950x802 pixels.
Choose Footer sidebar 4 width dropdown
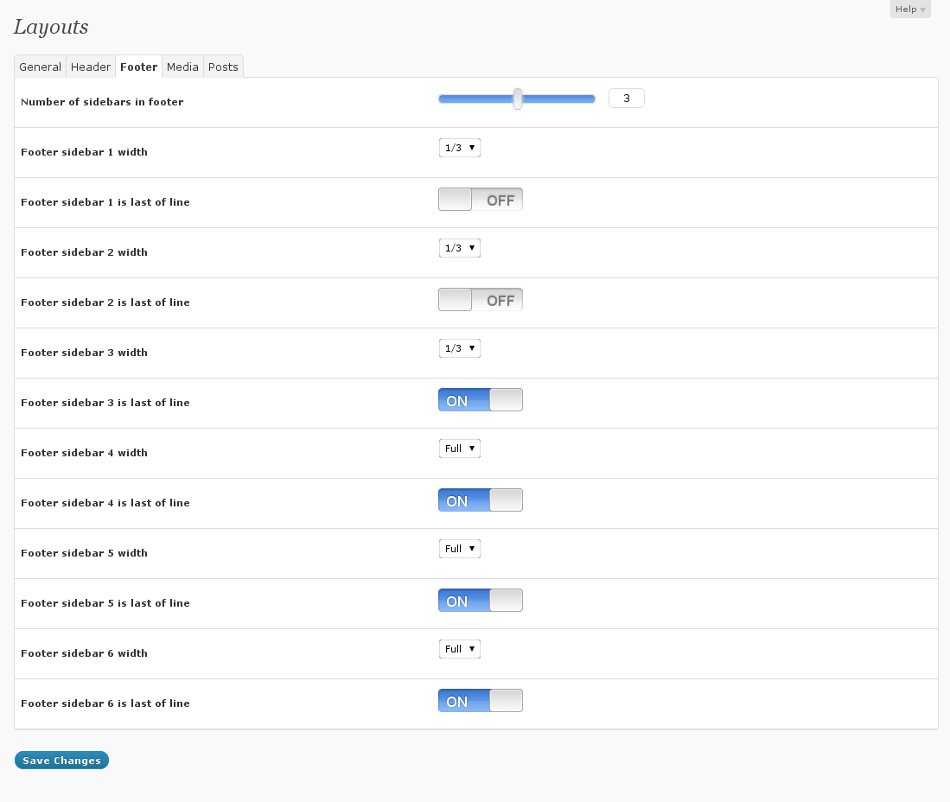coord(460,448)
